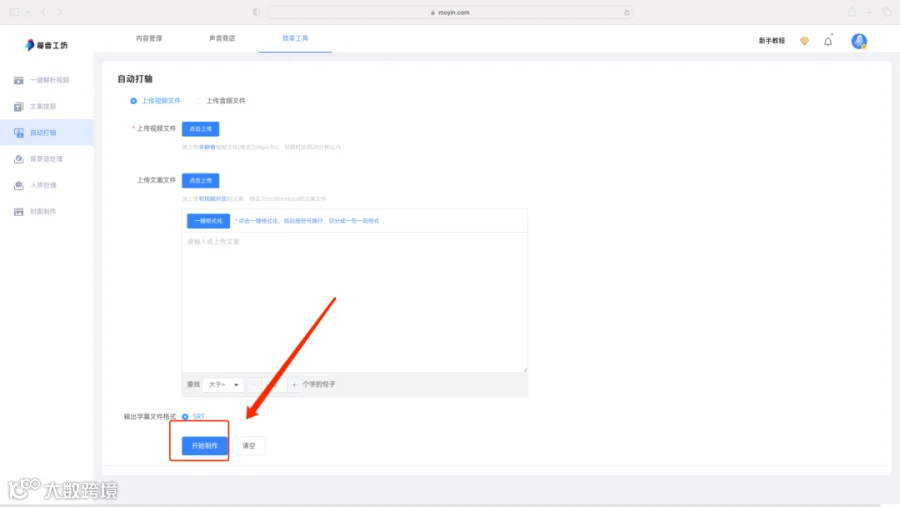Click the 魔音工坊 logo

point(46,45)
